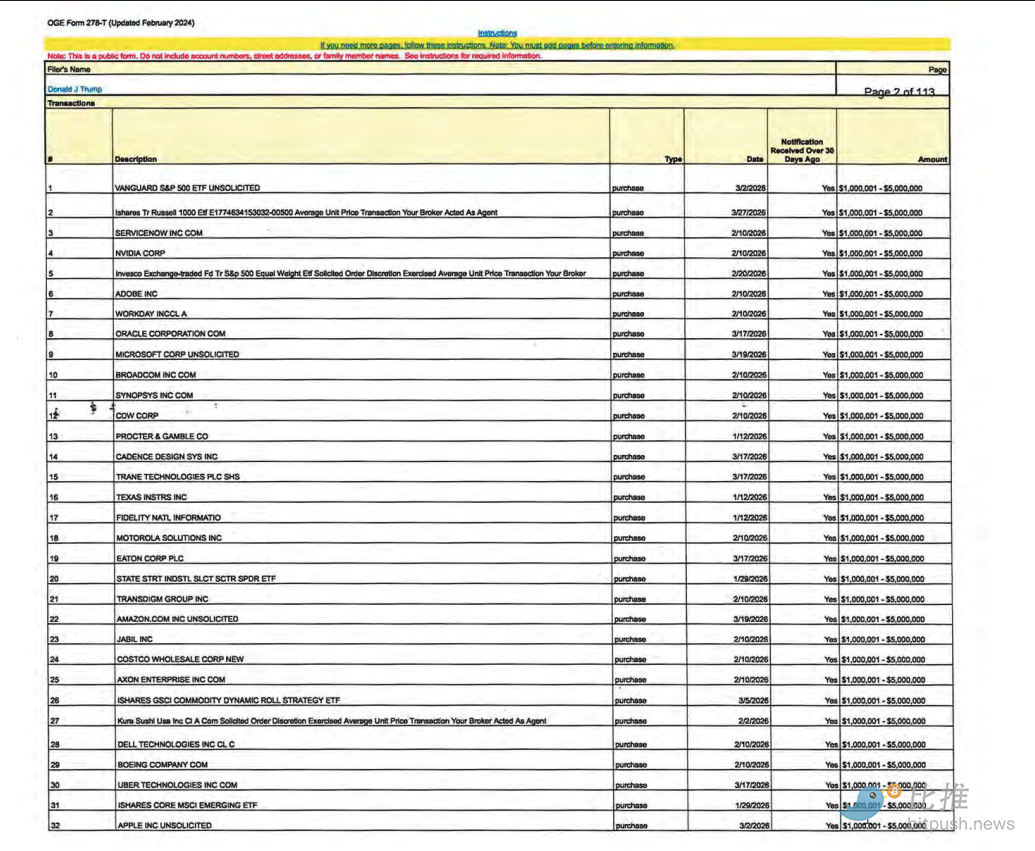Click 'purchase' type in Boeing Company row
The width and height of the screenshot is (1035, 851).
[x=632, y=765]
